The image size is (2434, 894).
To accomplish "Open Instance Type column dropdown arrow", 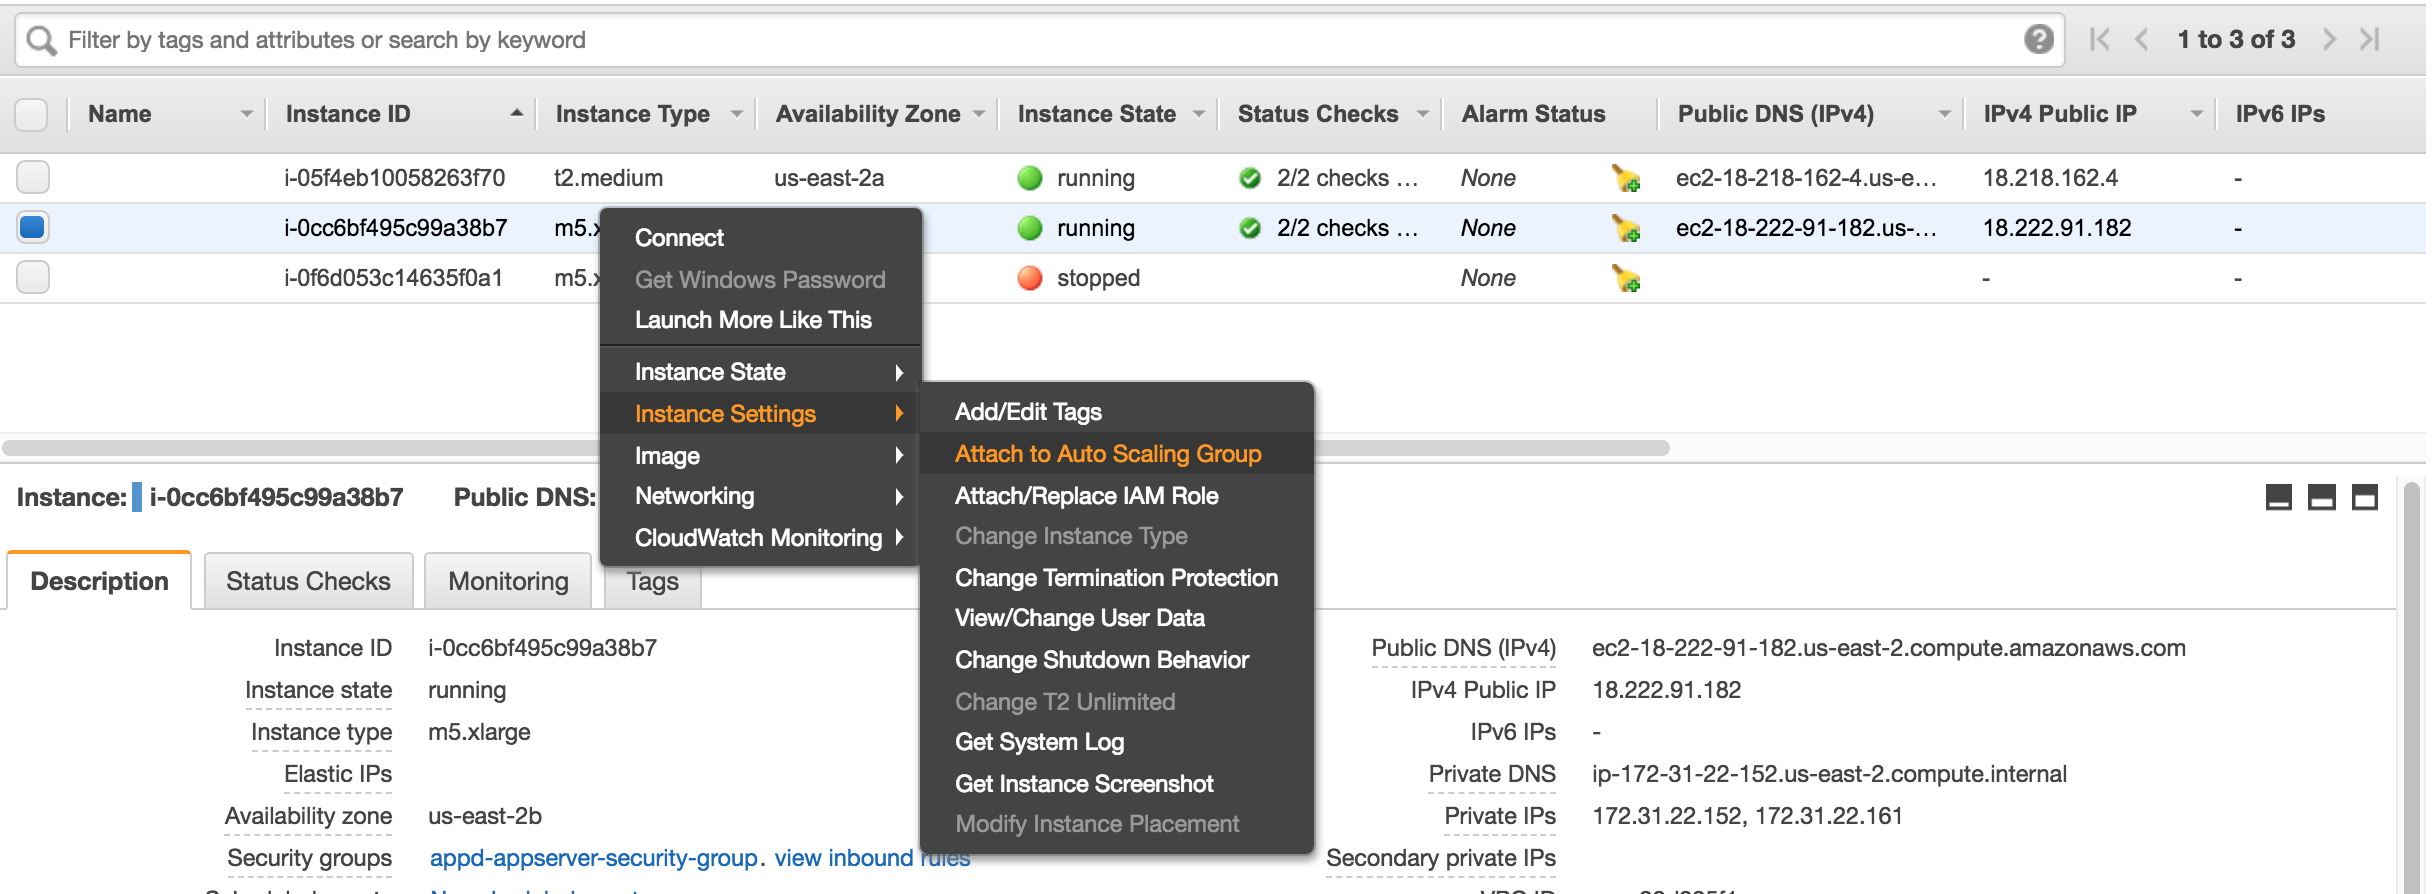I will tap(737, 114).
